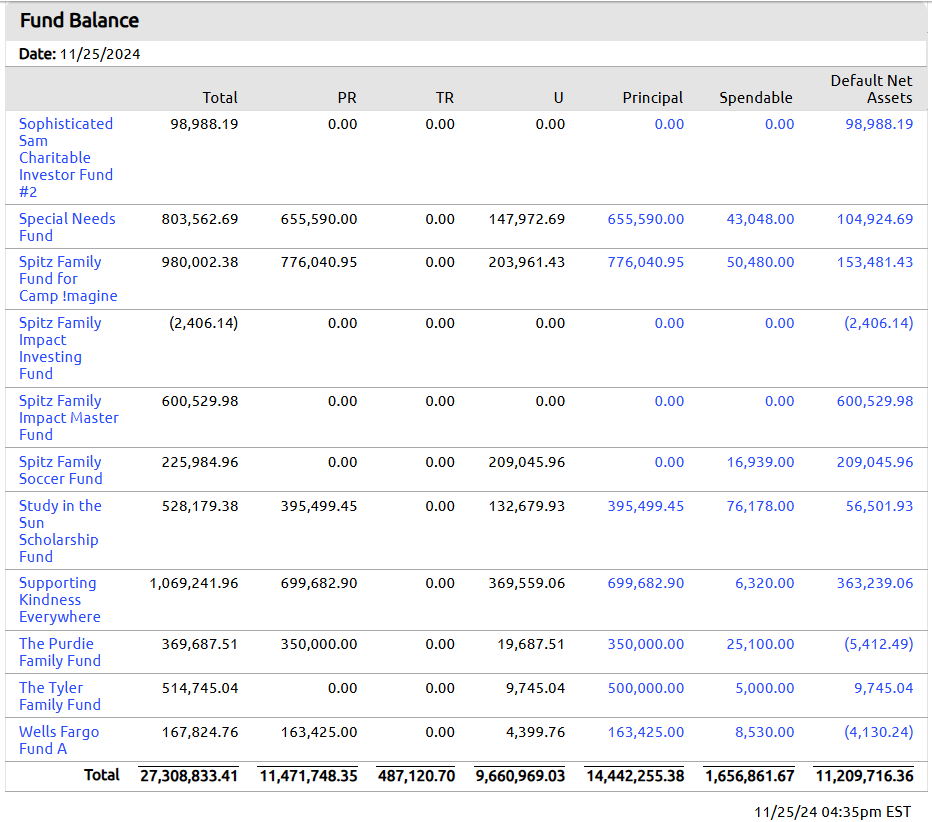Screen dimensions: 932x822
Task: Click Spendable amount 50,480.00
Action: [x=760, y=262]
